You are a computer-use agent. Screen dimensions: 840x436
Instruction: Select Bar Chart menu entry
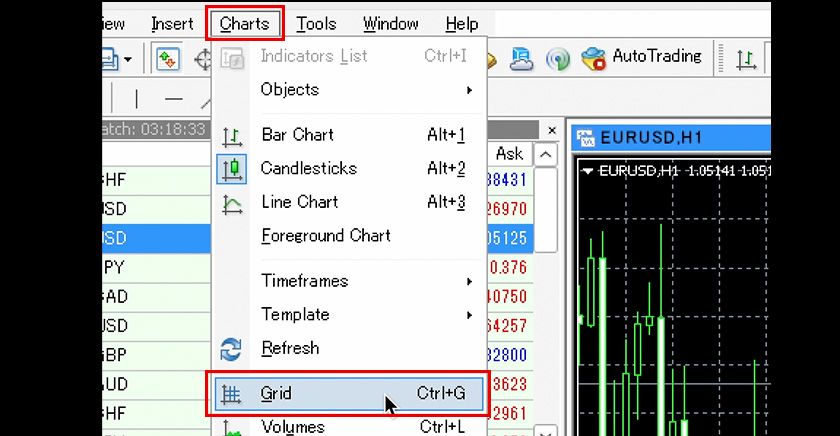coord(349,135)
